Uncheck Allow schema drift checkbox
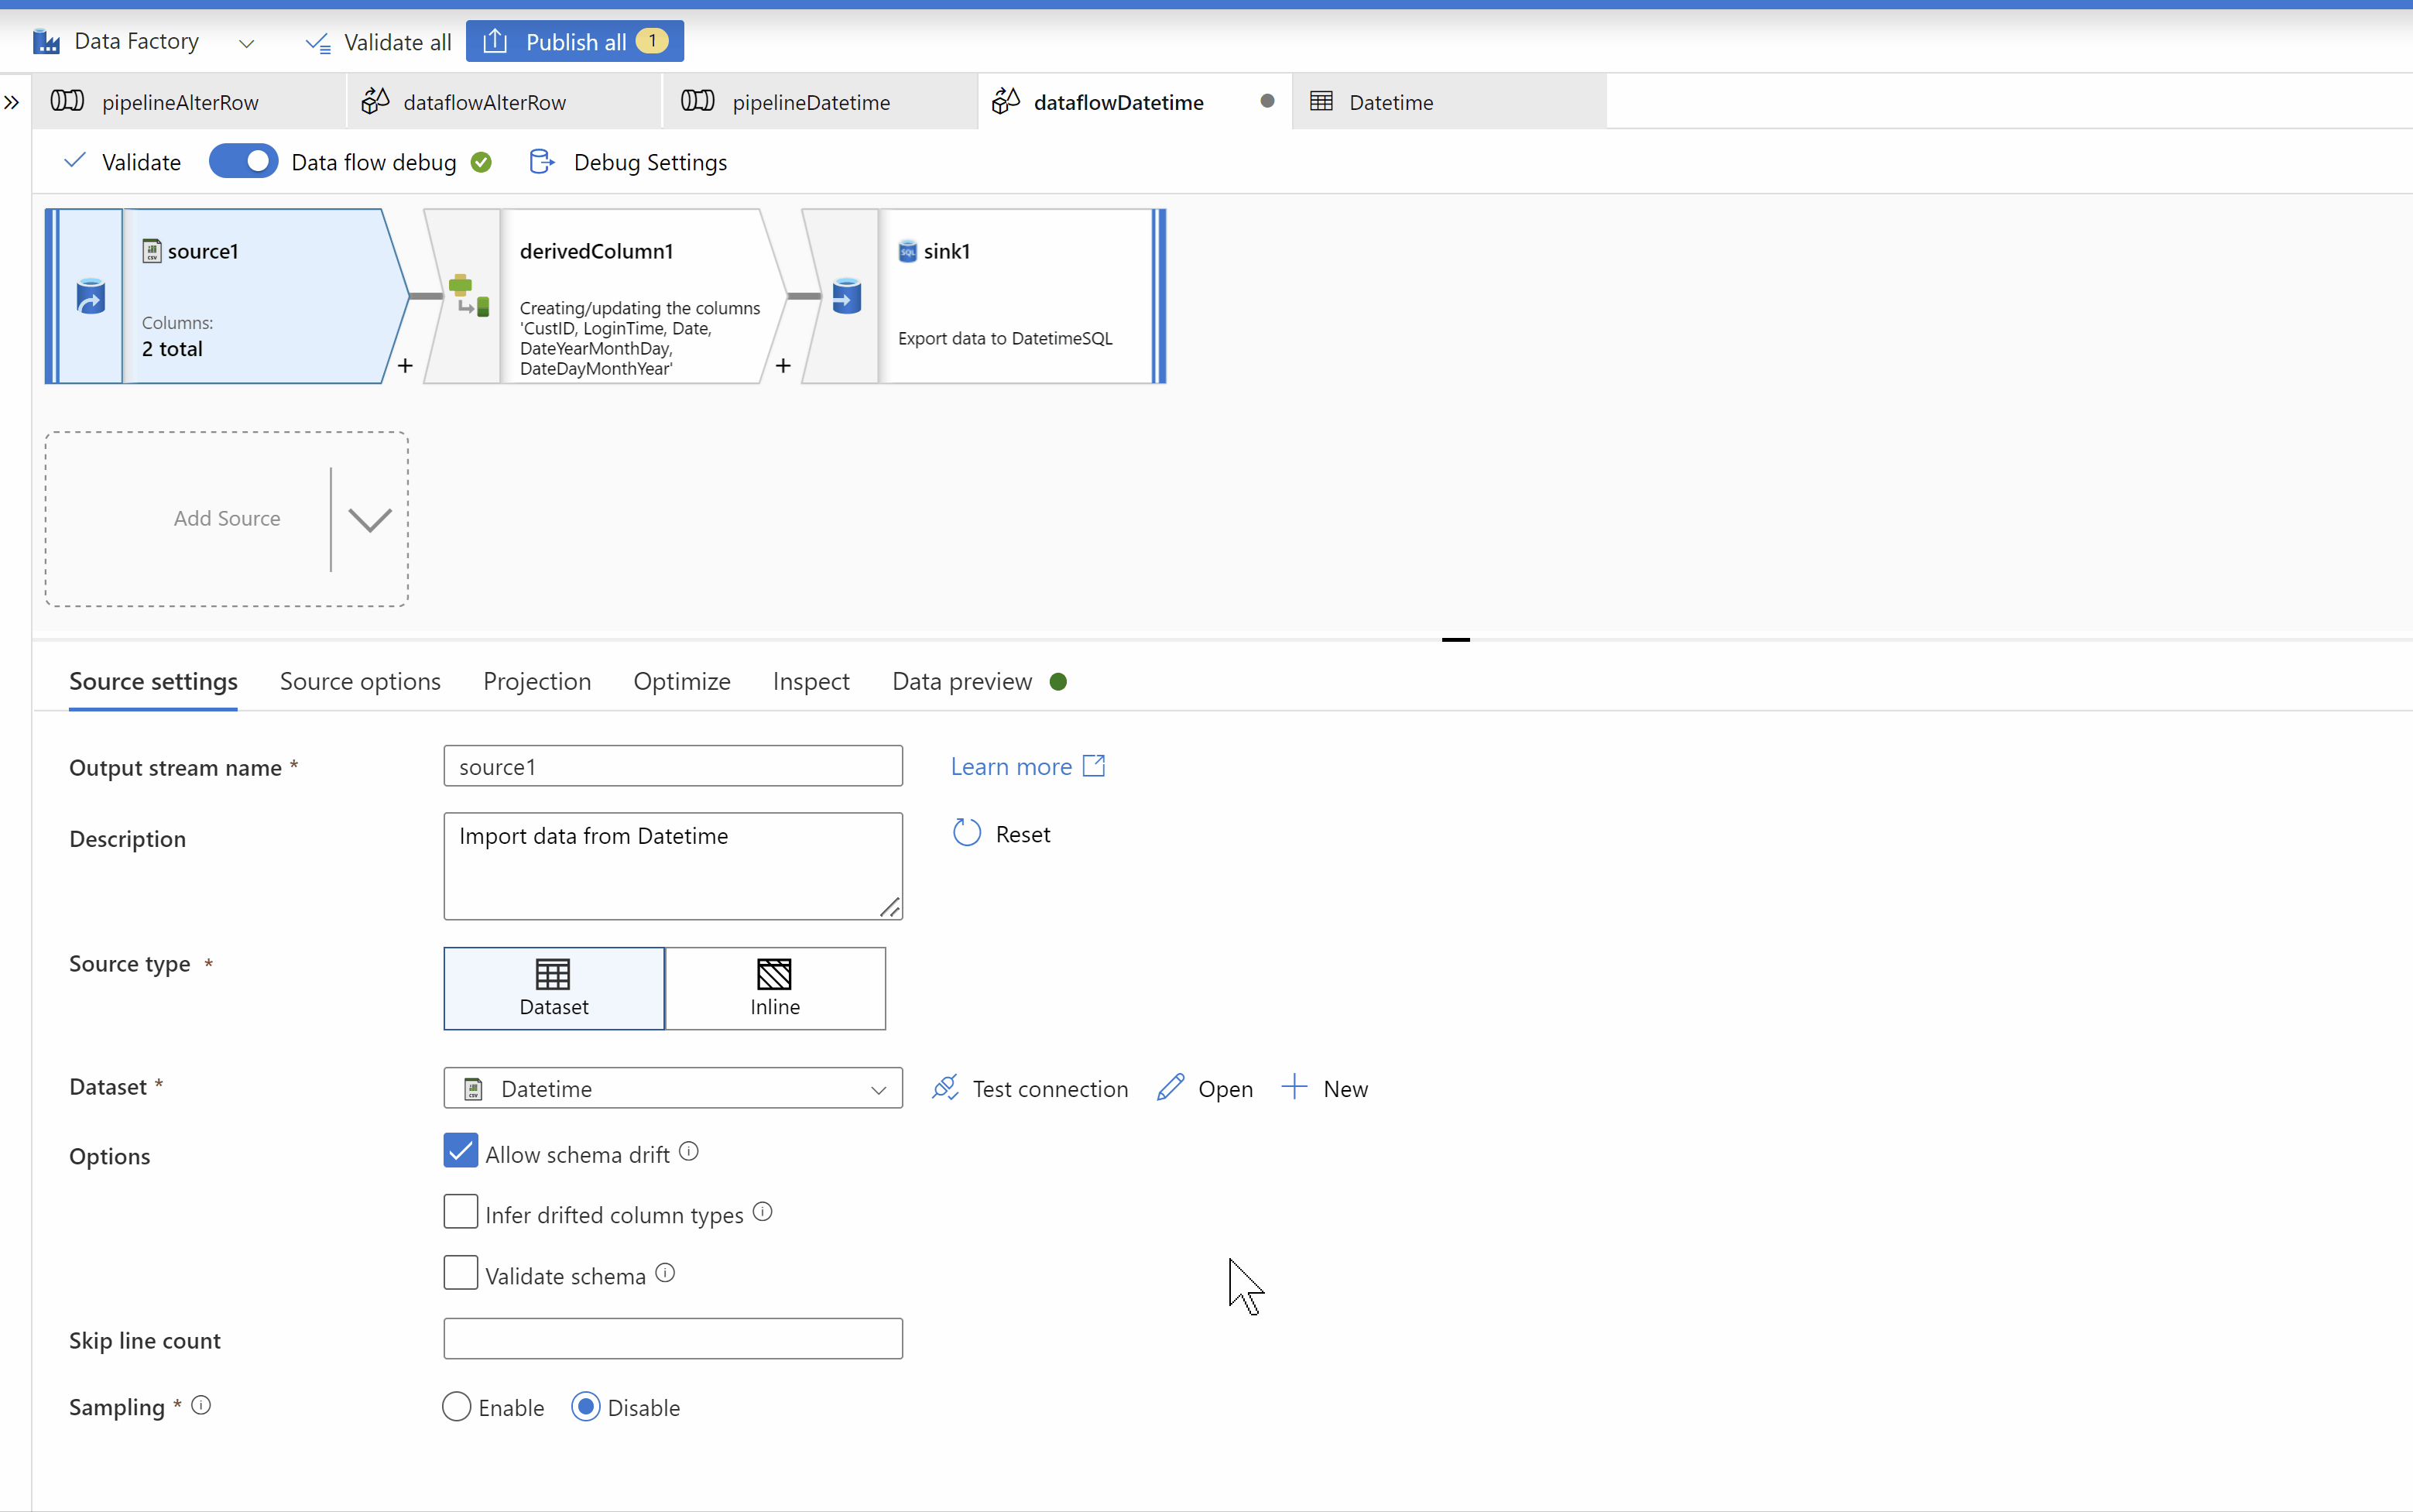Screen dimensions: 2413x1512 [460, 1151]
